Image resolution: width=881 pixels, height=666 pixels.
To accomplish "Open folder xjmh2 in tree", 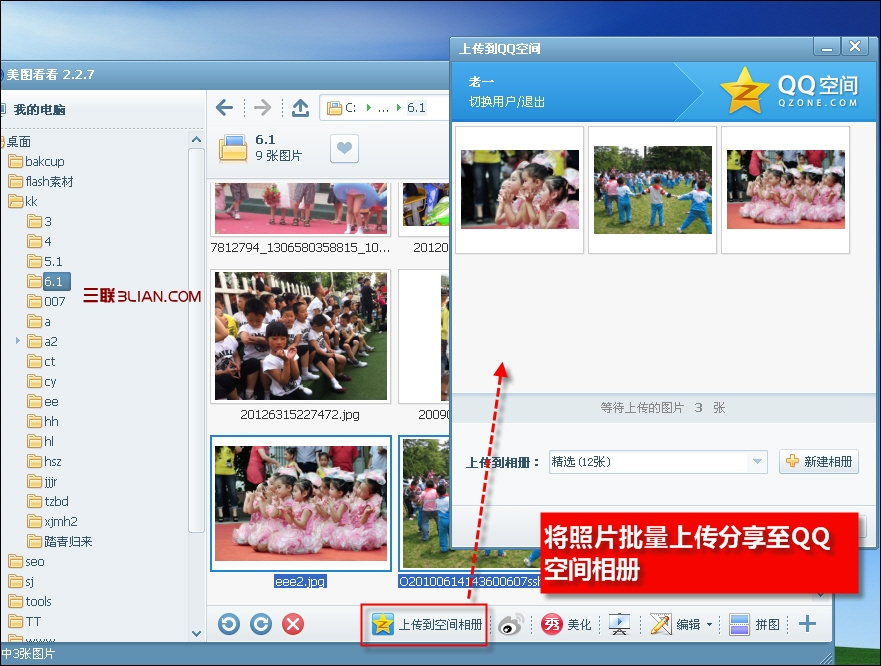I will coord(52,522).
